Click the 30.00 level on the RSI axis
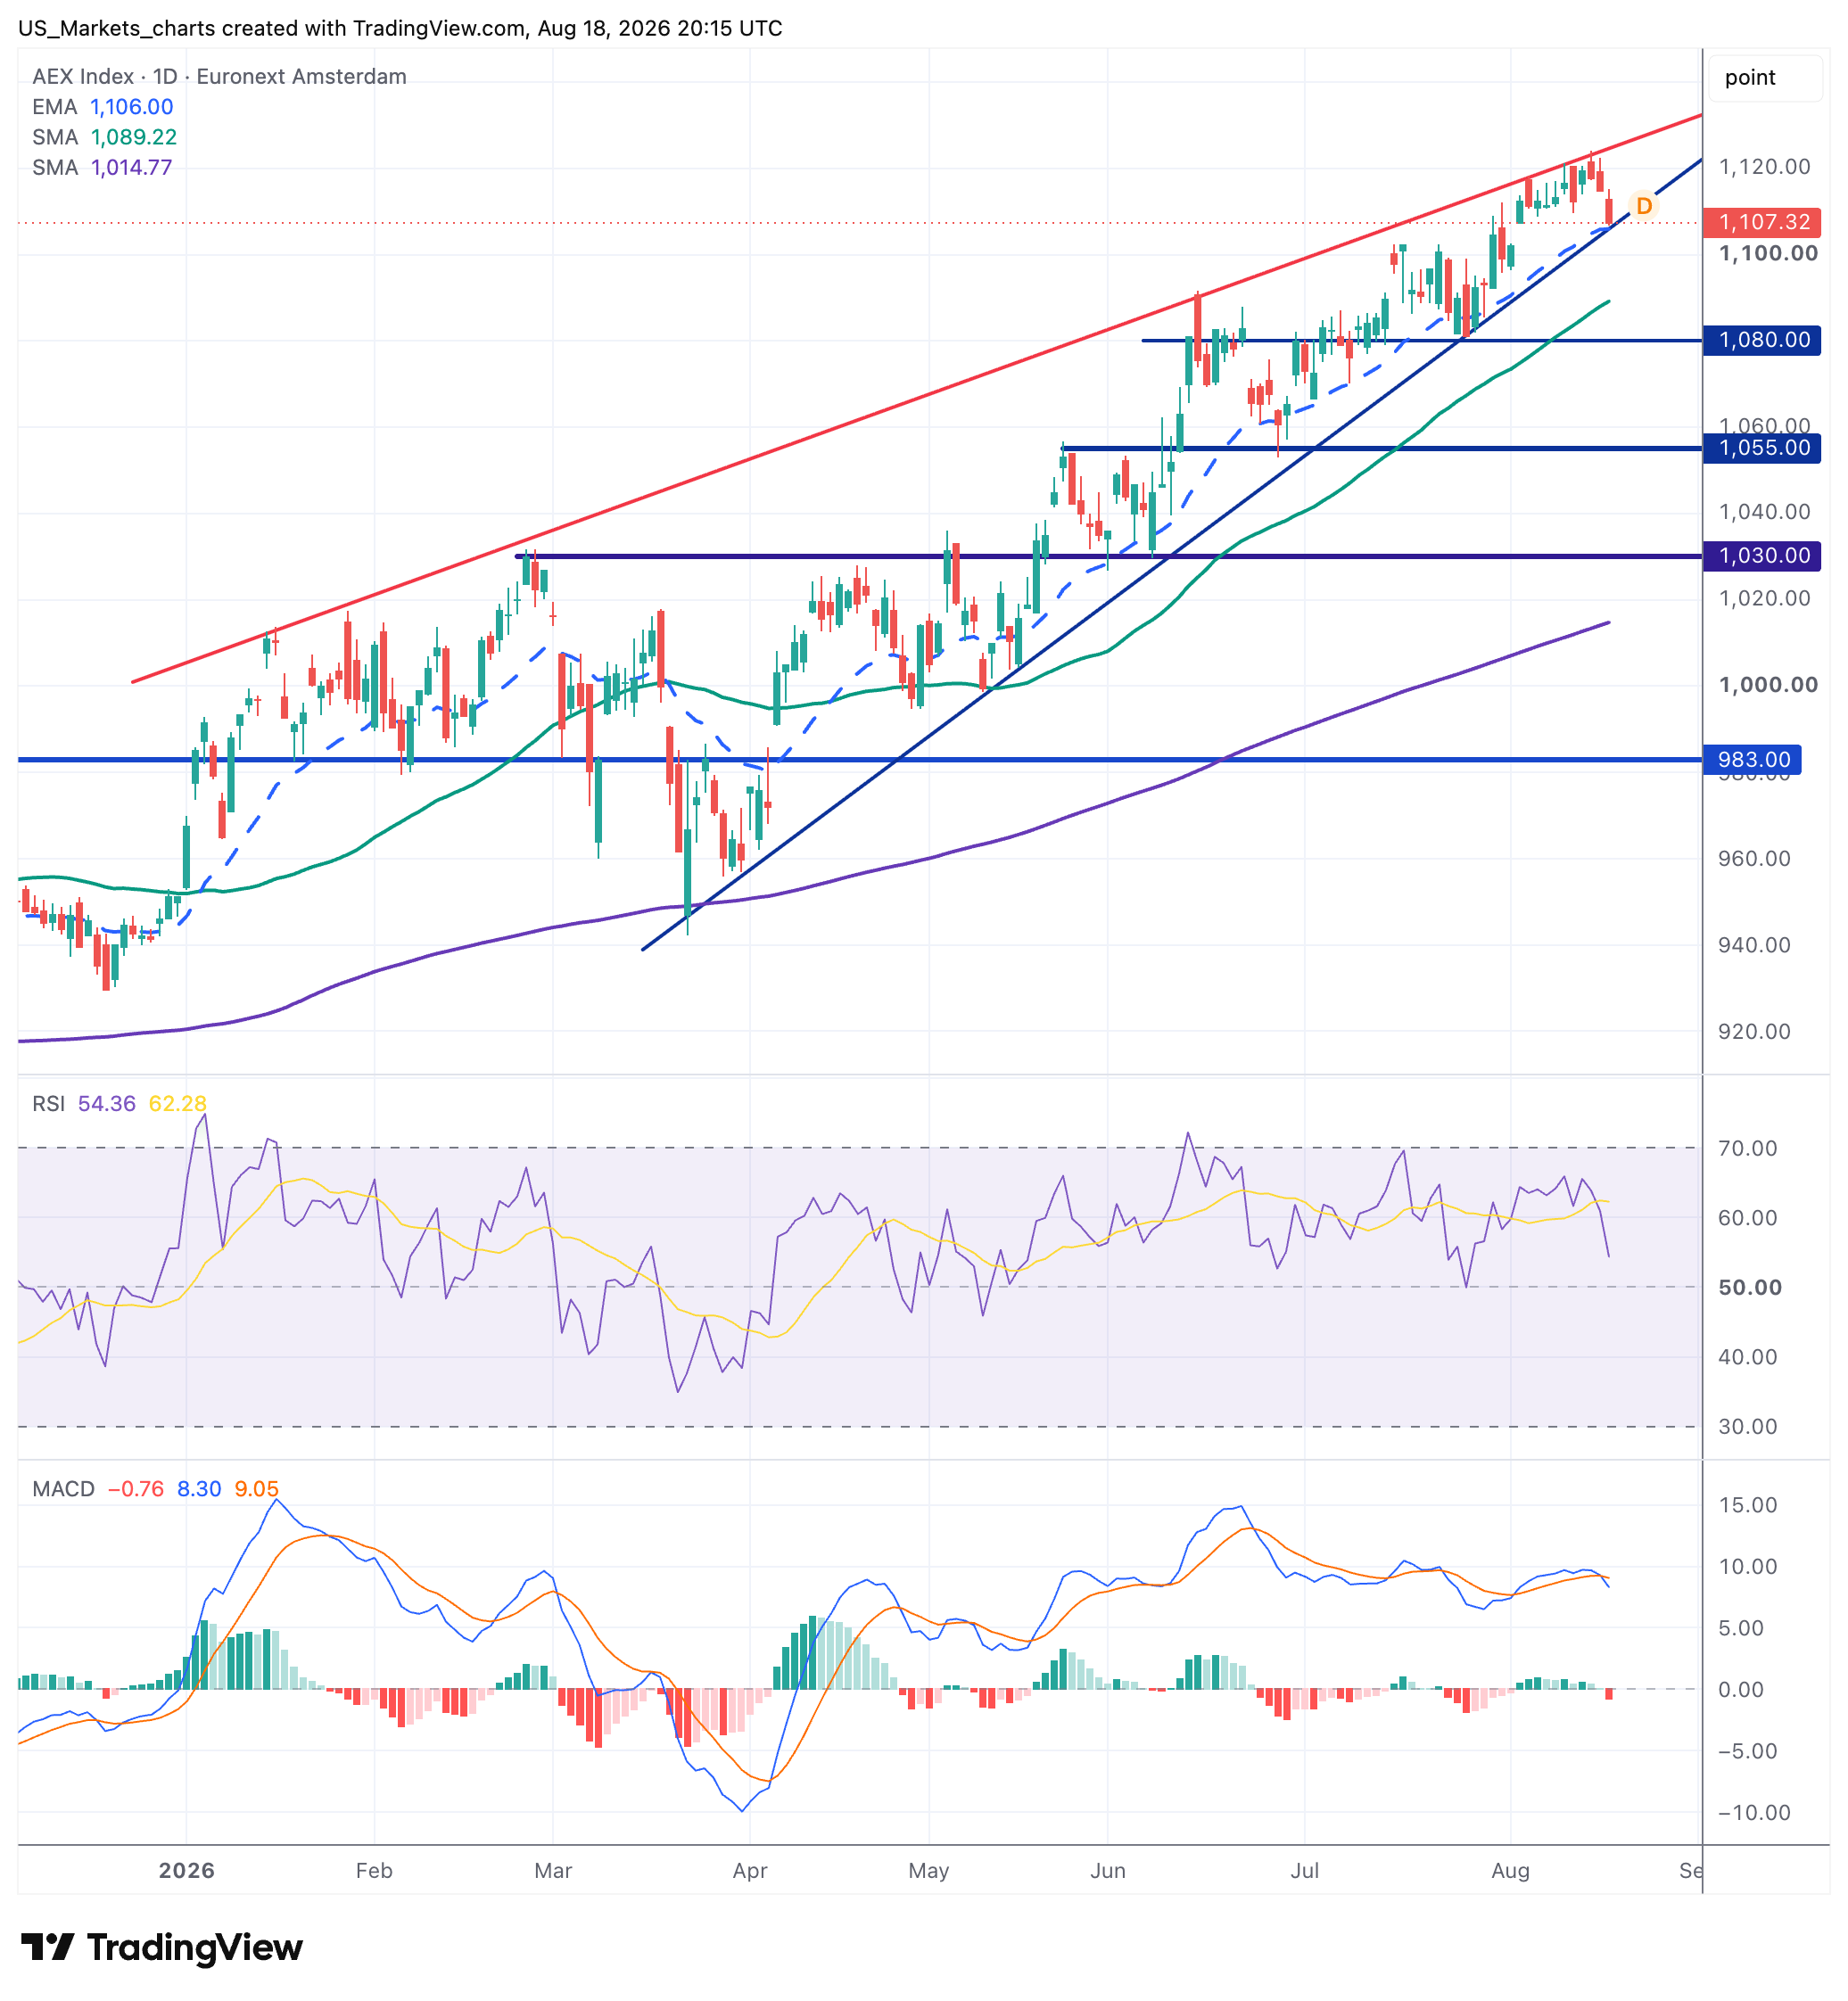1848x2001 pixels. [1748, 1427]
